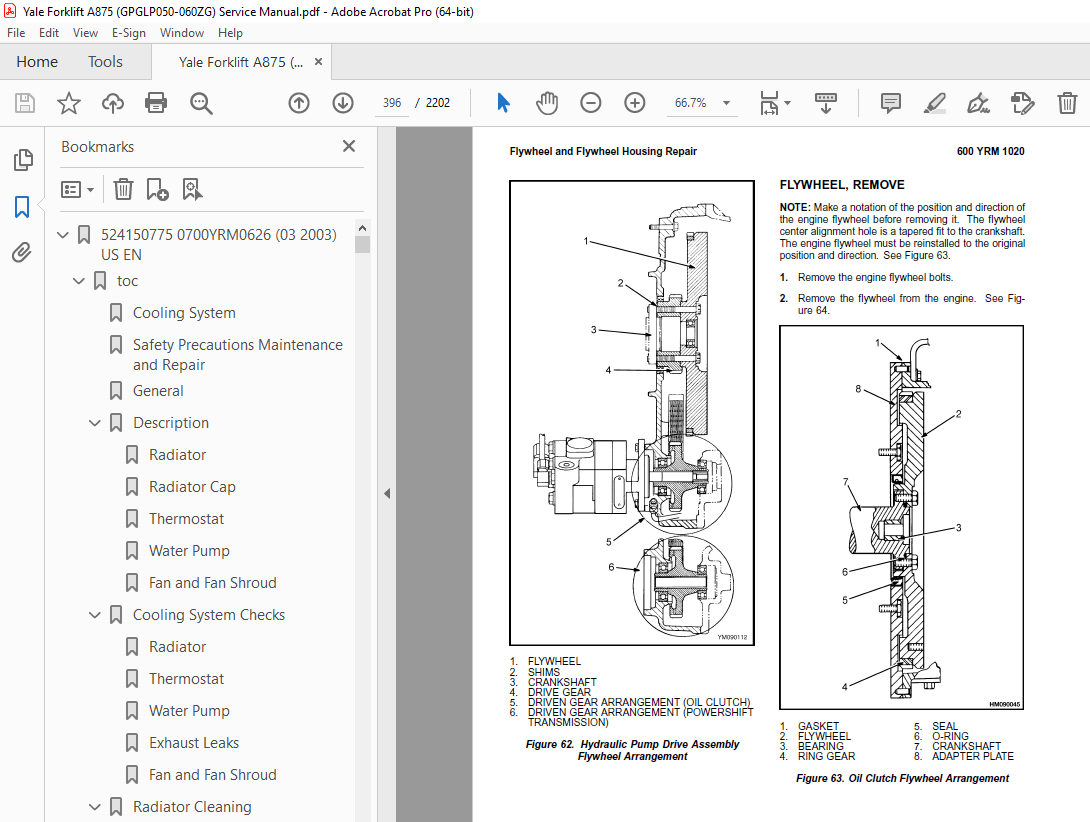This screenshot has height=822, width=1090.
Task: Click the Save file icon
Action: point(25,103)
